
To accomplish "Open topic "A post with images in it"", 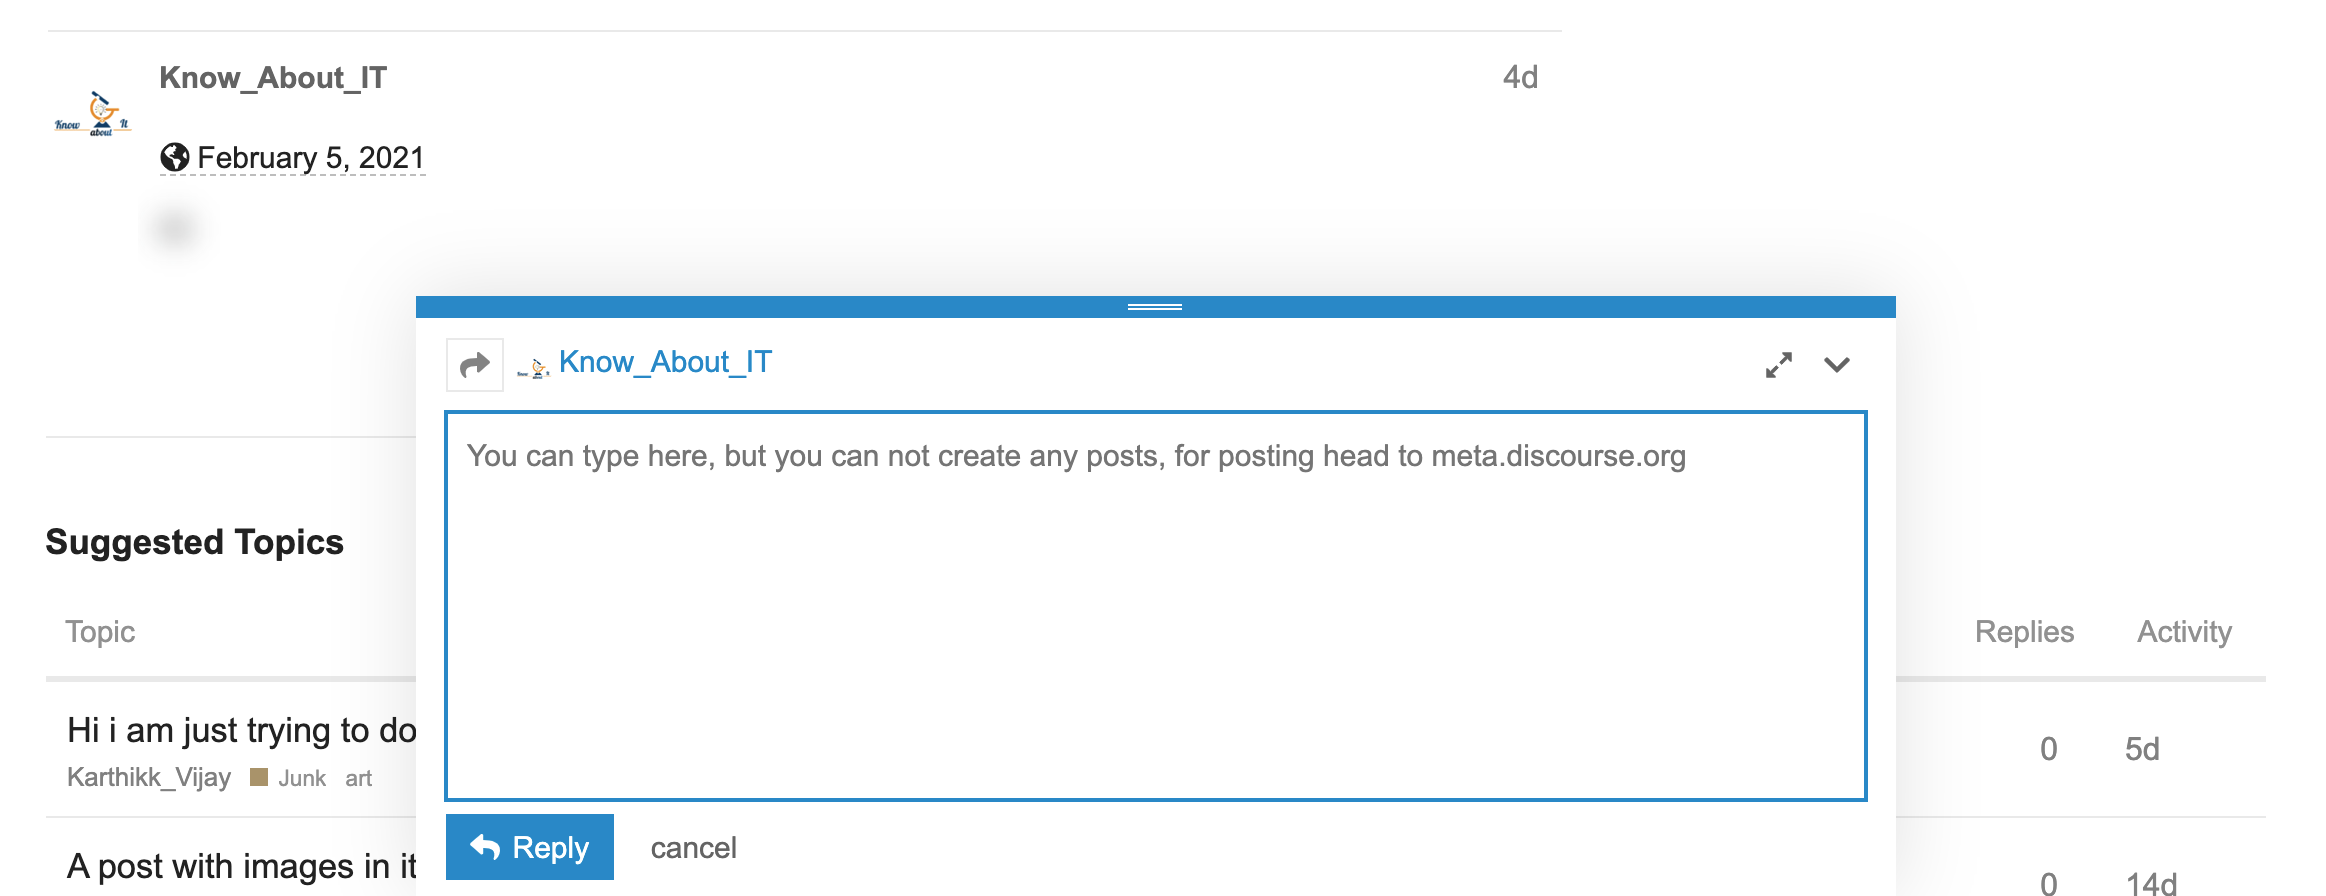I will click(241, 866).
